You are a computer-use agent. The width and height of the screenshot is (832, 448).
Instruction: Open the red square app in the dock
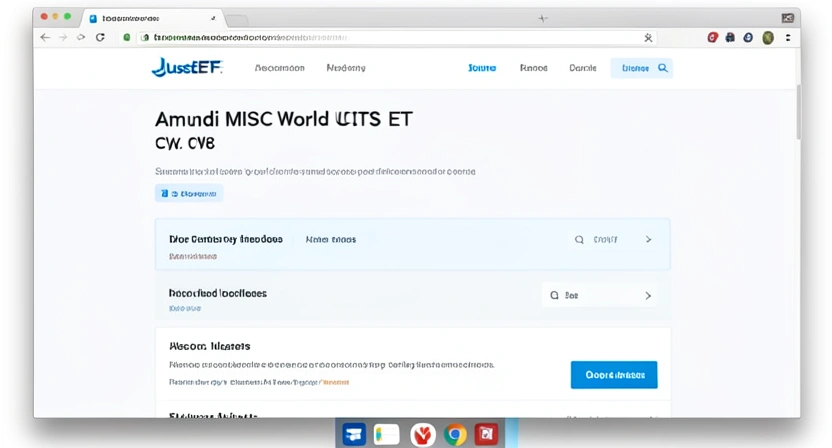[487, 434]
